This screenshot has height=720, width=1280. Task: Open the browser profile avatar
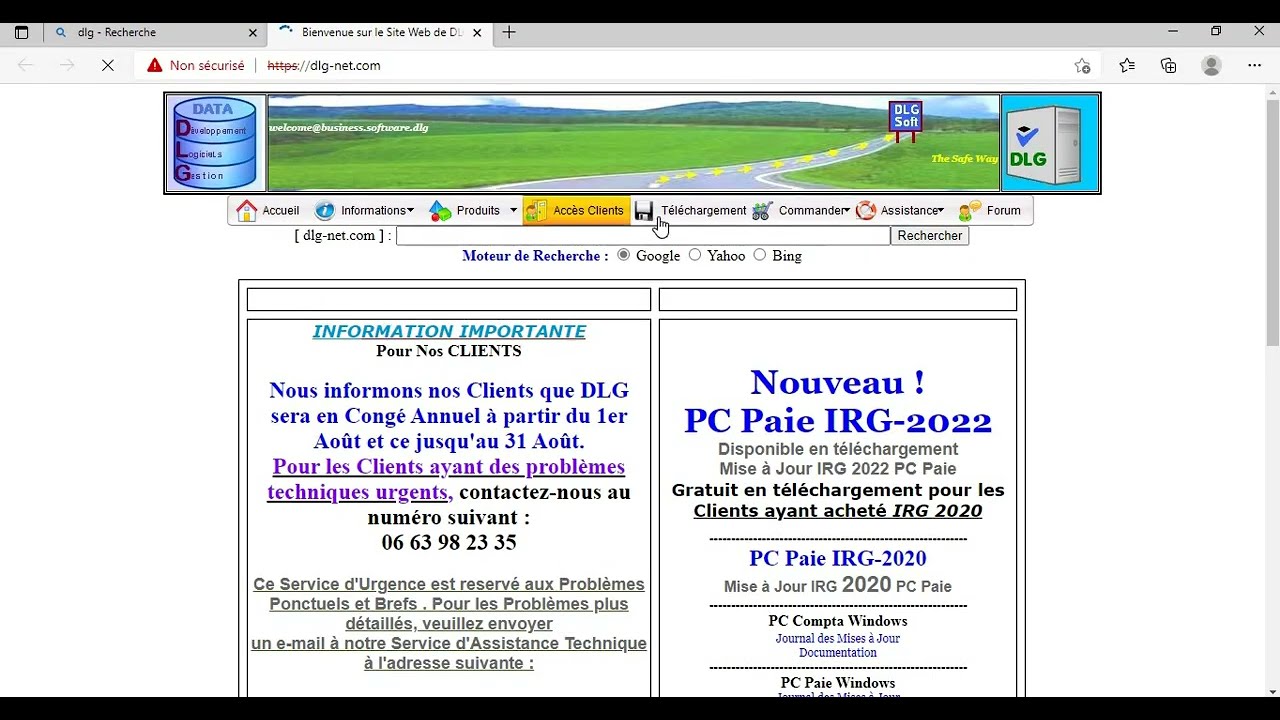tap(1211, 65)
